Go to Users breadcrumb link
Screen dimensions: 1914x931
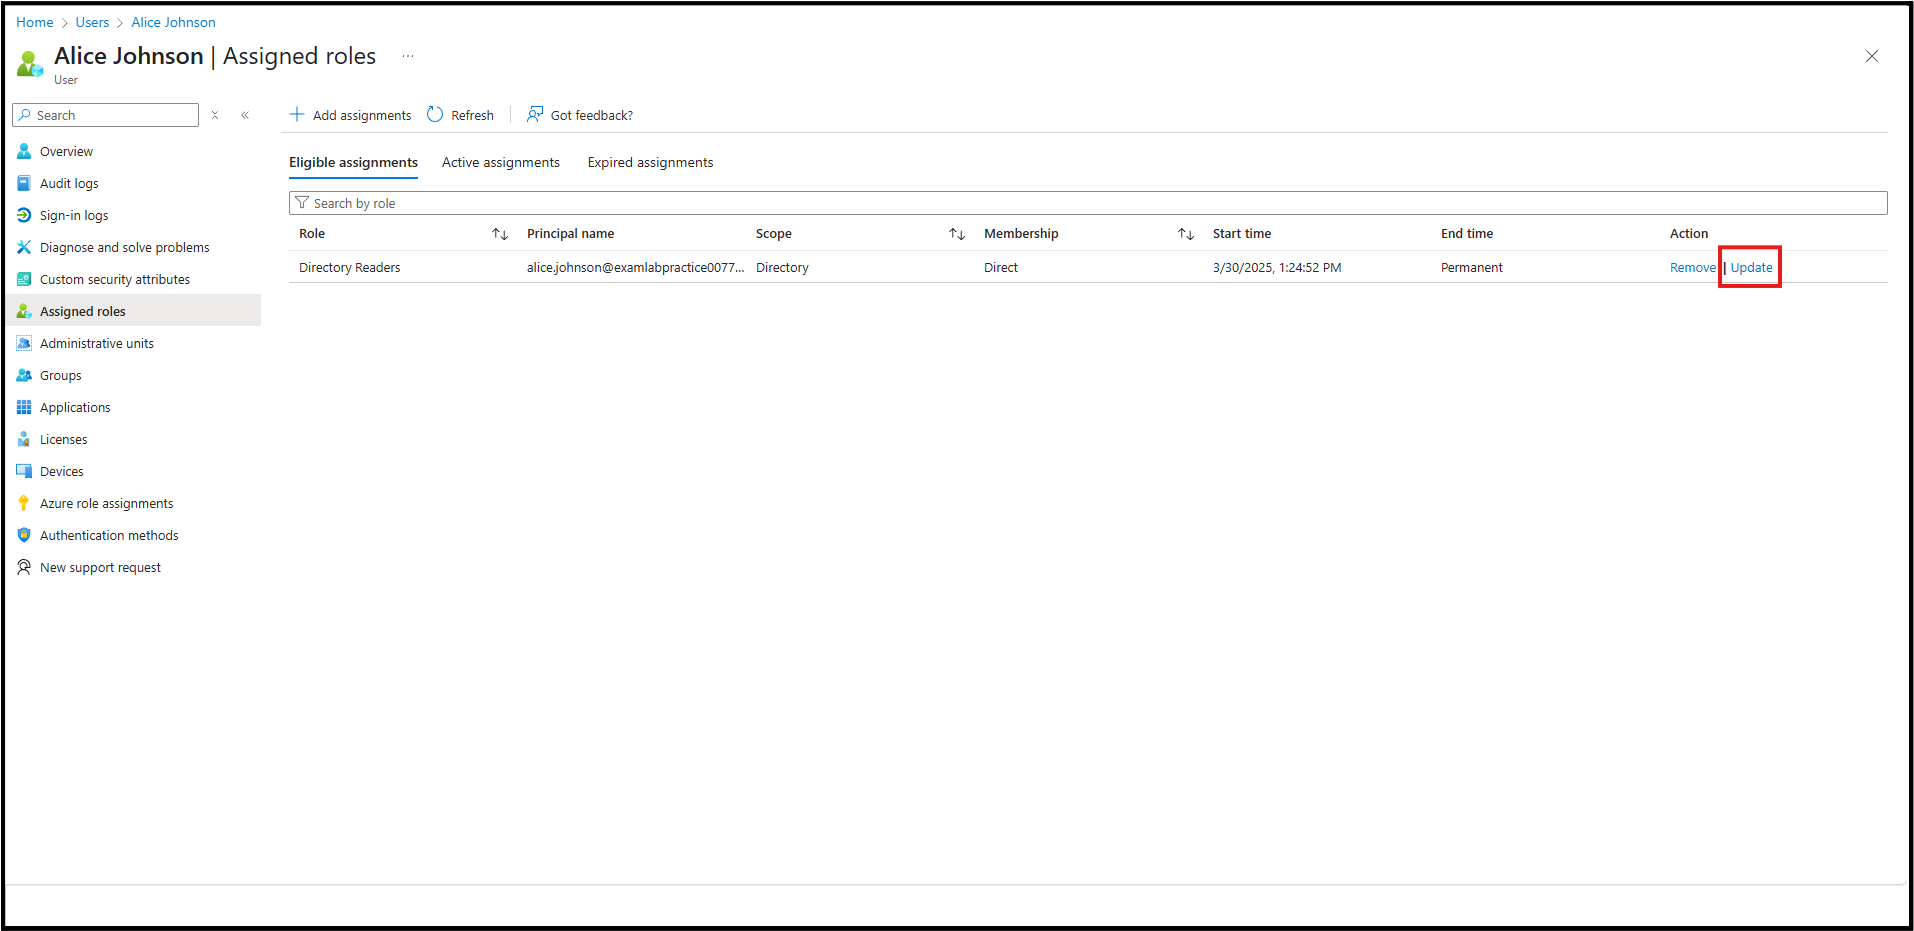click(92, 22)
